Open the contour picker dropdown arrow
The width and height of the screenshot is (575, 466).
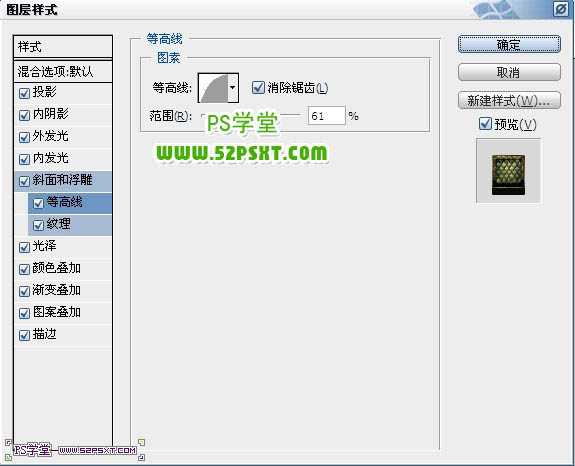[x=233, y=88]
